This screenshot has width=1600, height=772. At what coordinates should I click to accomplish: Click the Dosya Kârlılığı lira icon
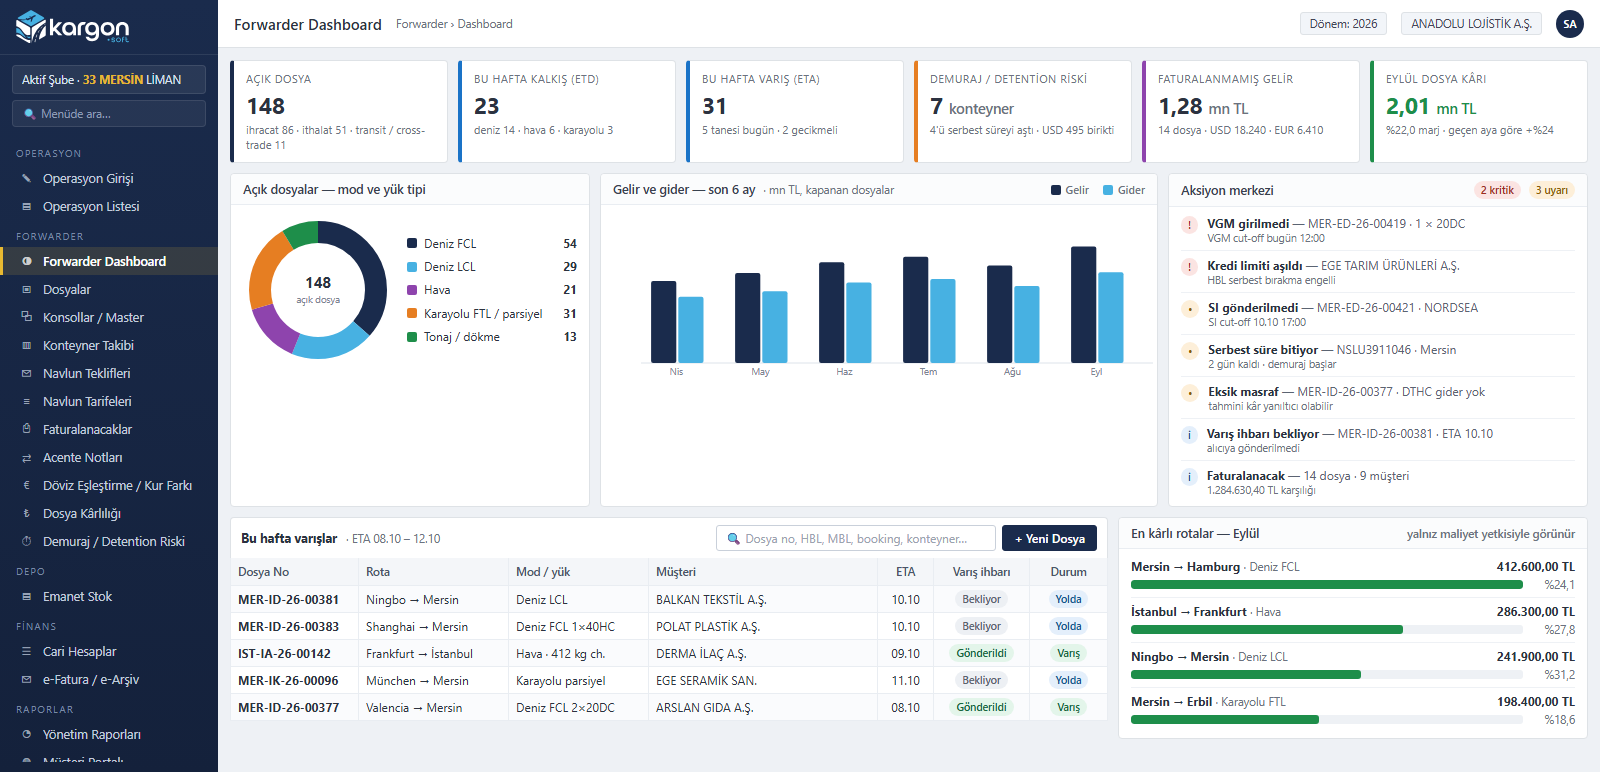point(27,514)
